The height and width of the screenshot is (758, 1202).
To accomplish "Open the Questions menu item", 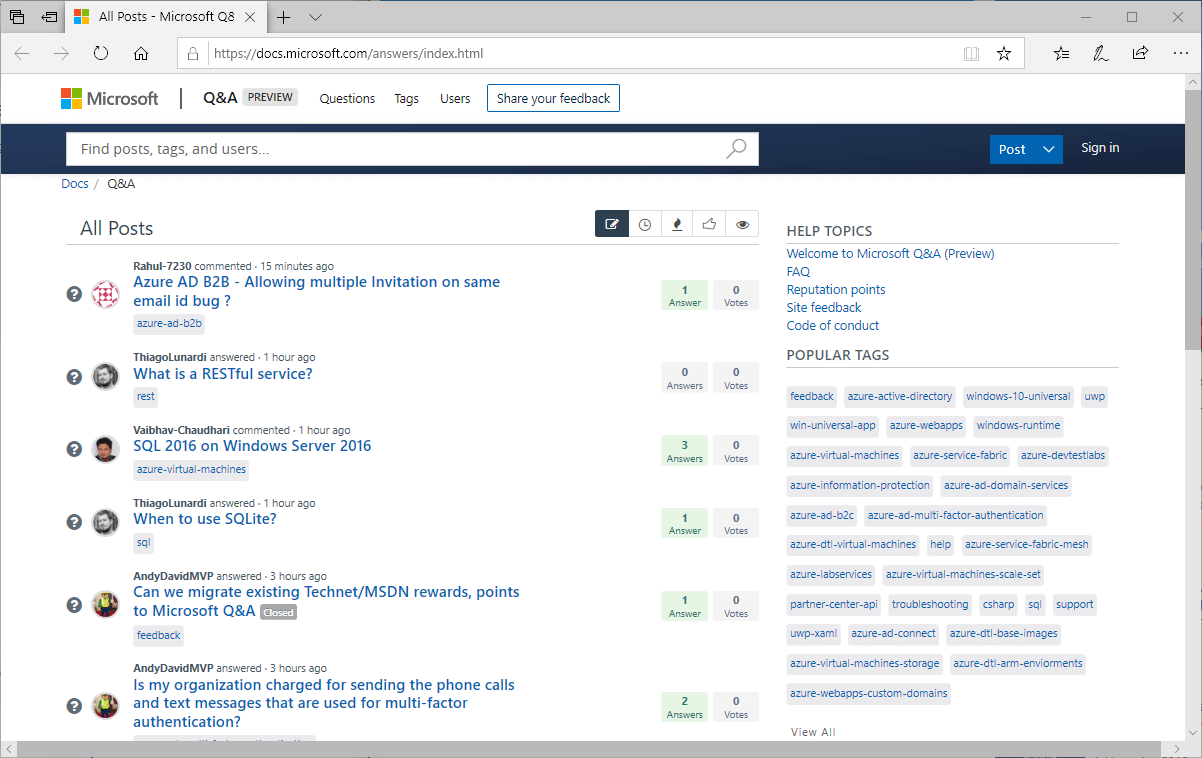I will 347,98.
